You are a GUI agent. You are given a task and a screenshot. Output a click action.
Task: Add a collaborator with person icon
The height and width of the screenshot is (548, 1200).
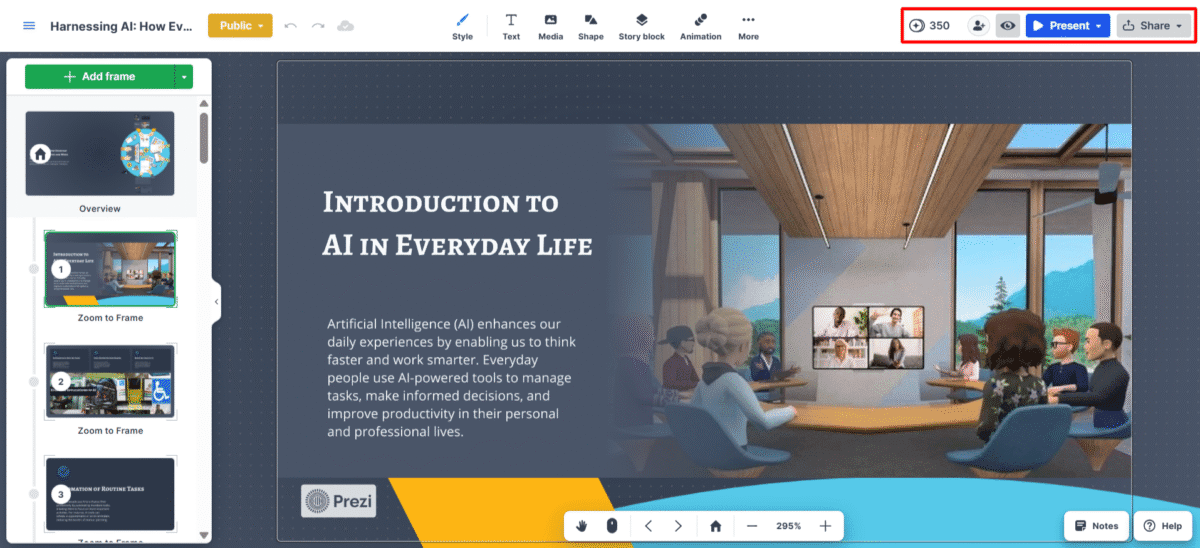click(978, 26)
